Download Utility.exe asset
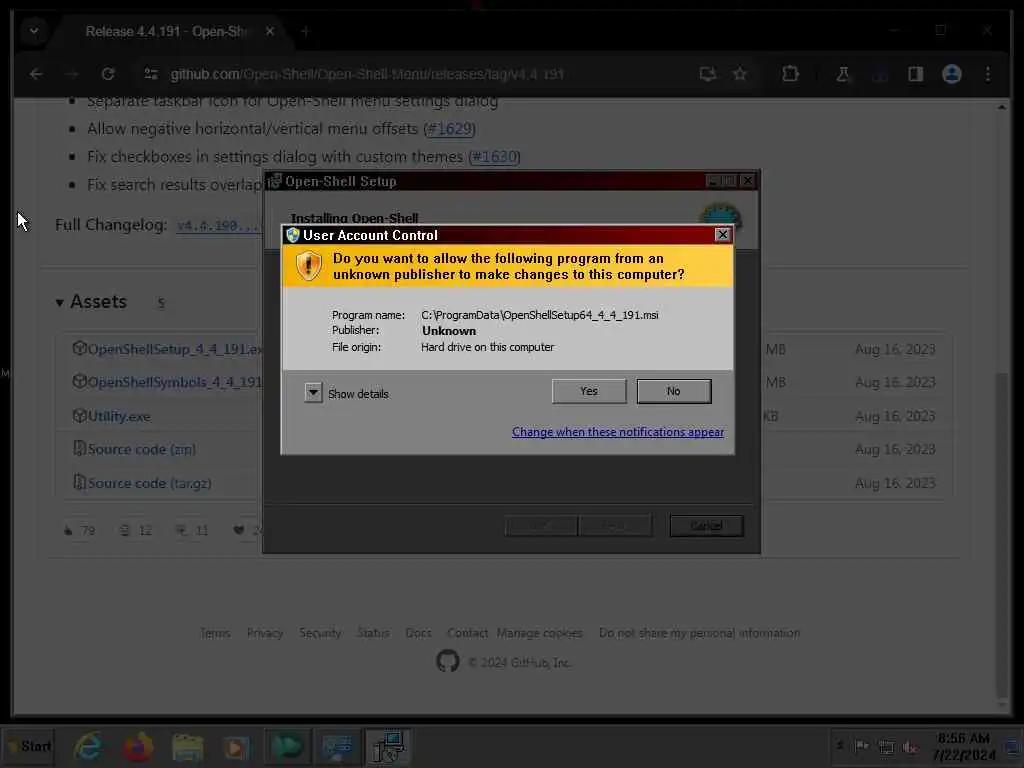This screenshot has width=1024, height=768. coord(119,416)
